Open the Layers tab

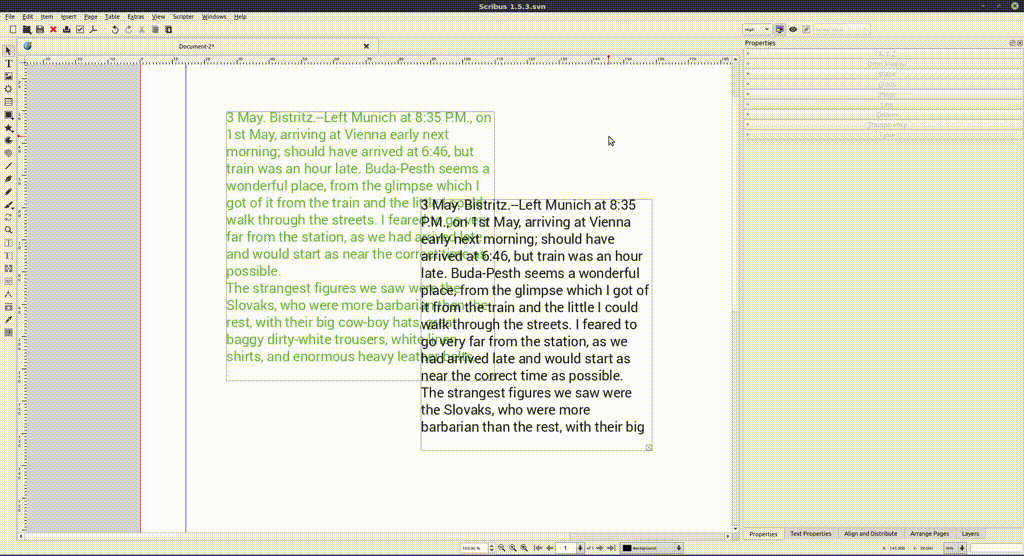[970, 534]
